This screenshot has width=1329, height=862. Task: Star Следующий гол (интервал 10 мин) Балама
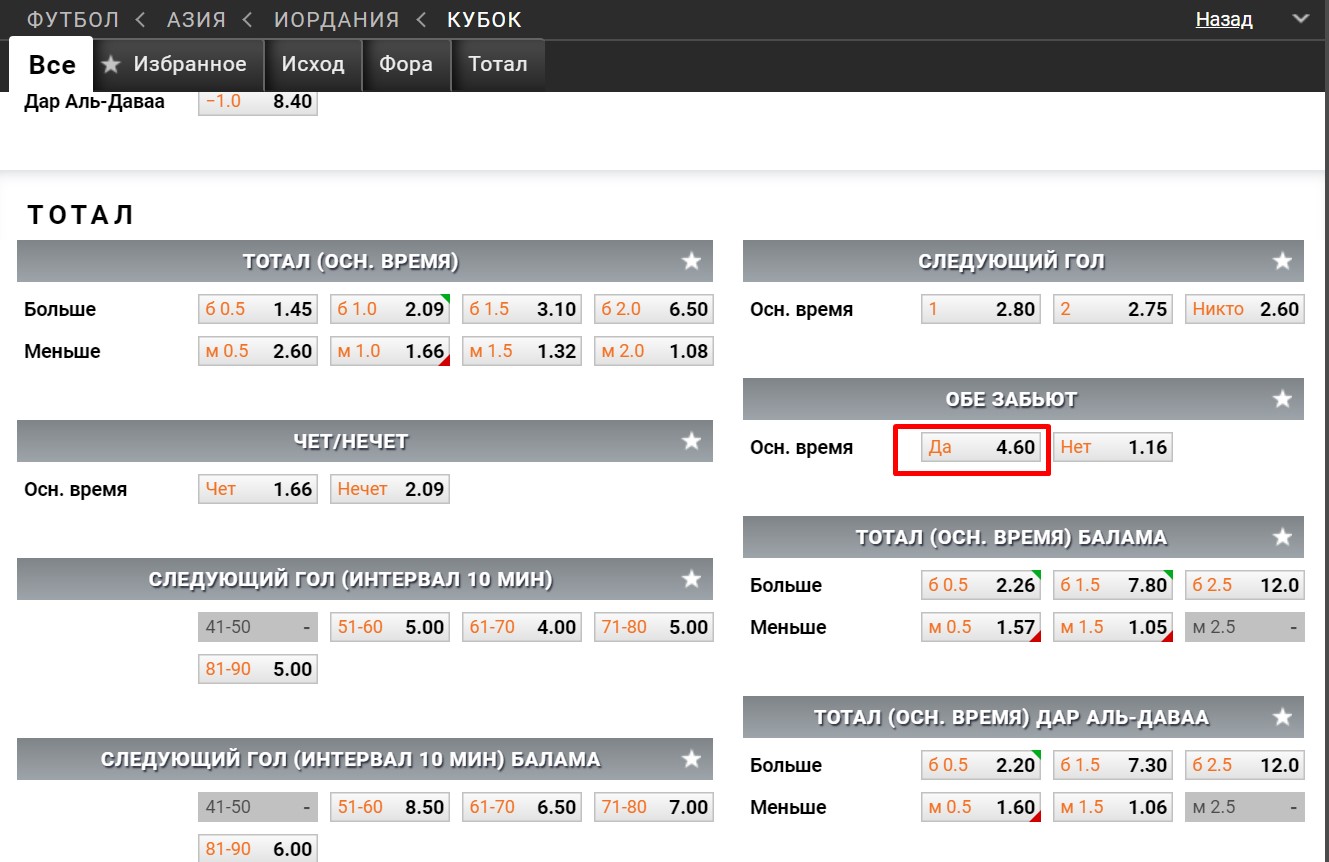(691, 759)
